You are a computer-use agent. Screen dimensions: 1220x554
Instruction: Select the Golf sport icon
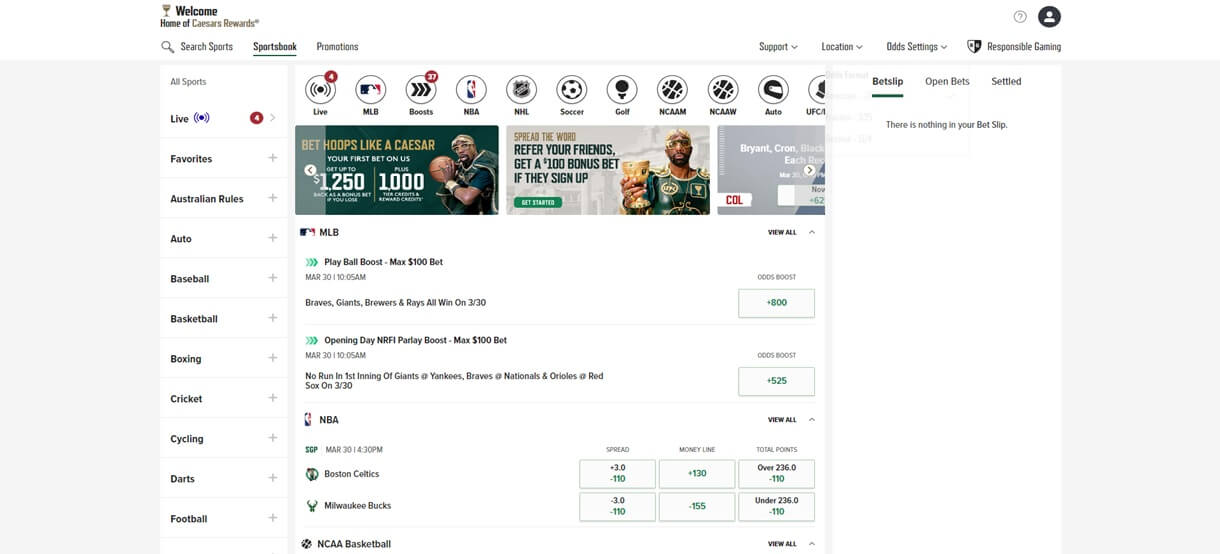pyautogui.click(x=622, y=90)
